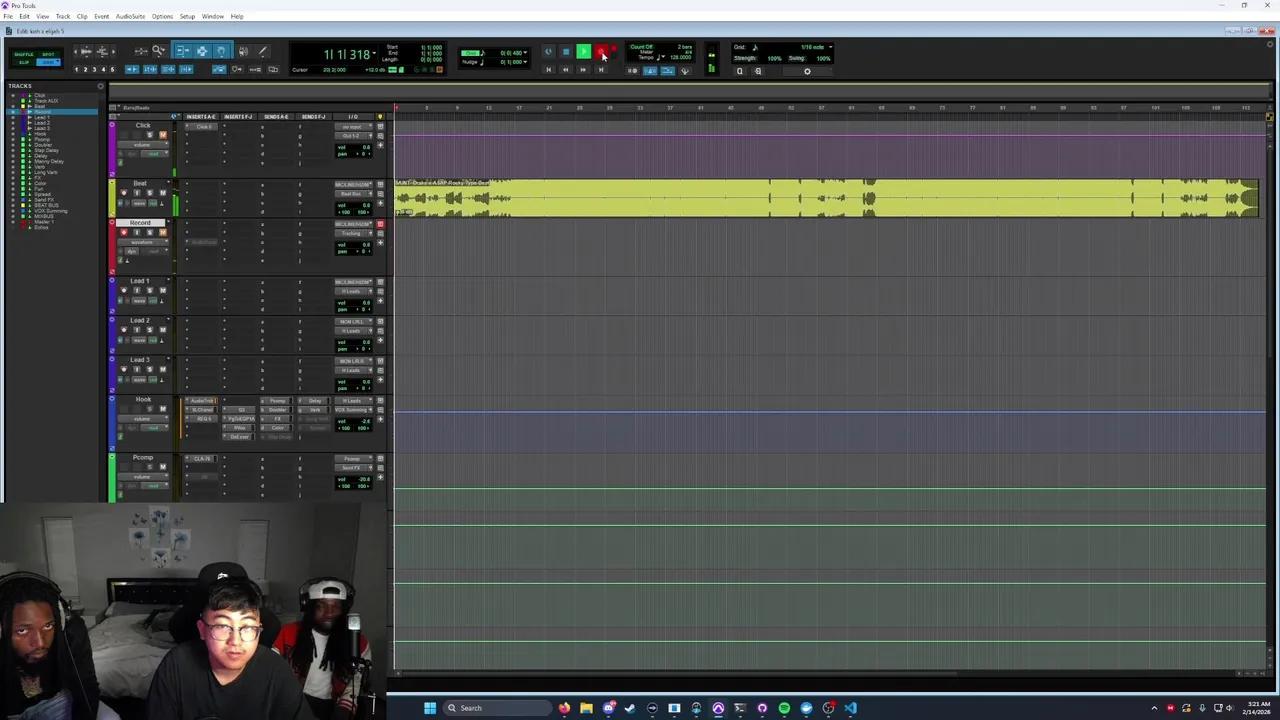Enable Slip edit mode
Viewport: 1280px width, 720px height.
click(x=23, y=62)
